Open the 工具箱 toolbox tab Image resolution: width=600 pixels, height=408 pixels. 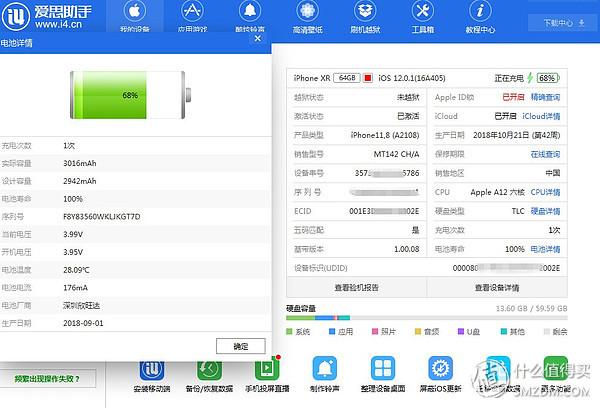(422, 16)
